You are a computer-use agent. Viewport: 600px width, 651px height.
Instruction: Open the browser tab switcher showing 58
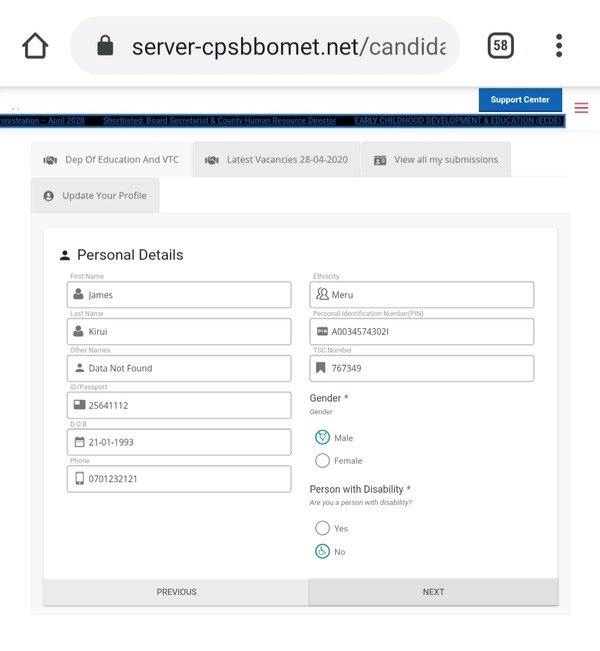coord(501,46)
